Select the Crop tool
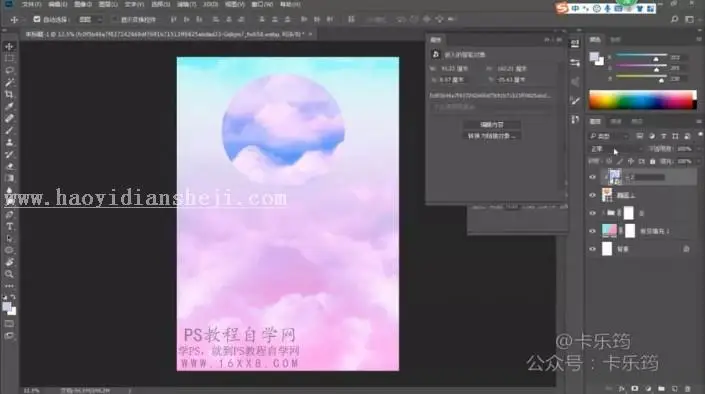Image resolution: width=705 pixels, height=394 pixels. coord(9,94)
